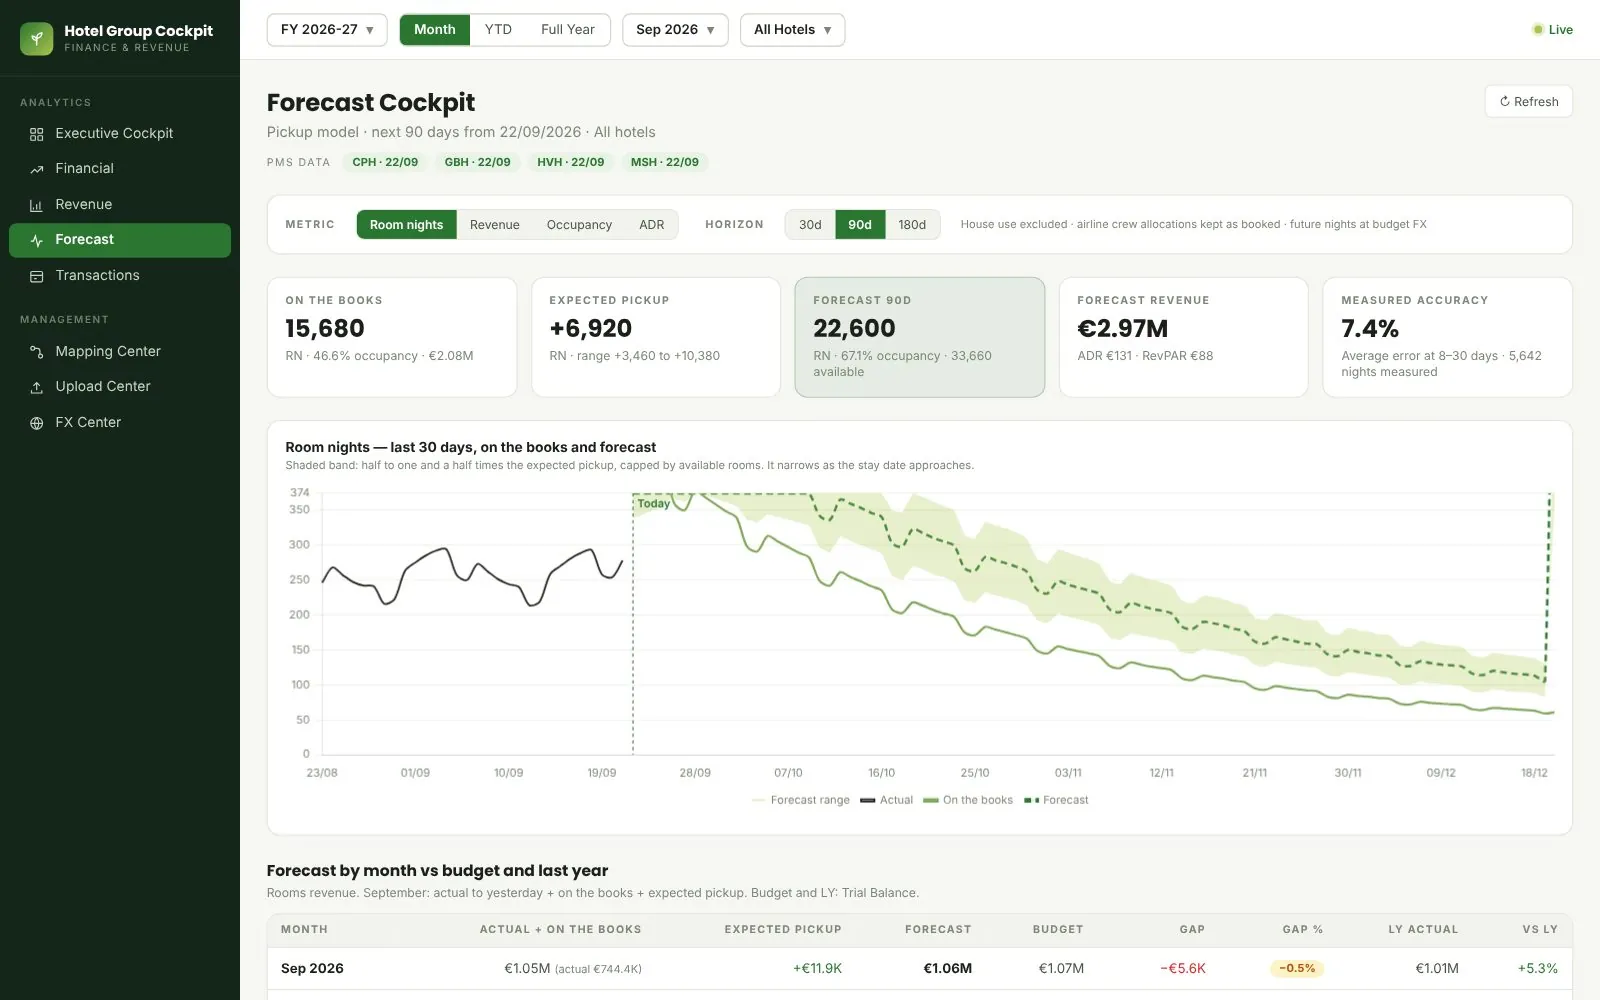1600x1000 pixels.
Task: Go to Transactions page
Action: tap(120, 276)
